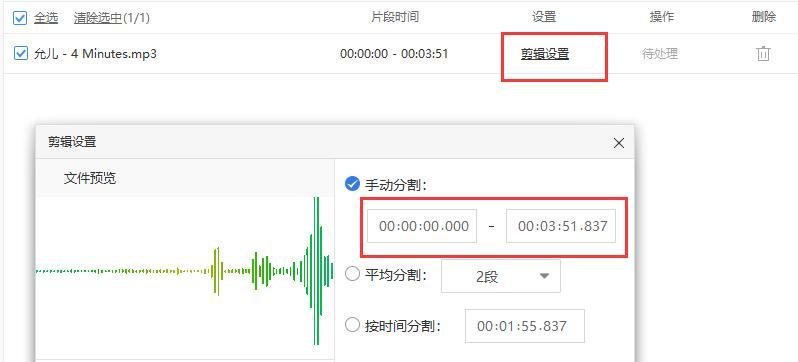The height and width of the screenshot is (362, 798).
Task: Click the file name 允儿 - 4 Minutes.mp3
Action: 95,53
